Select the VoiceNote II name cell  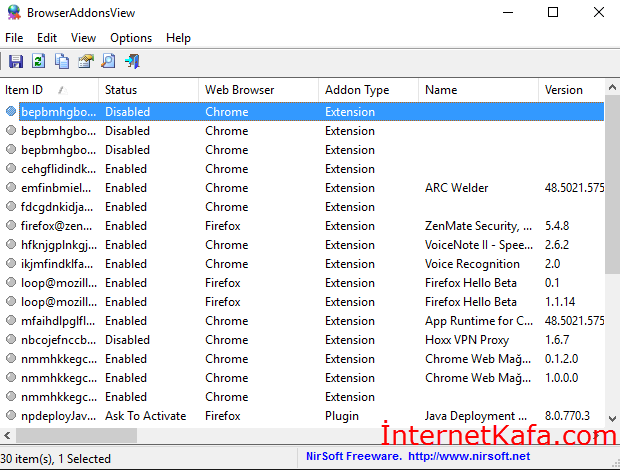coord(478,245)
